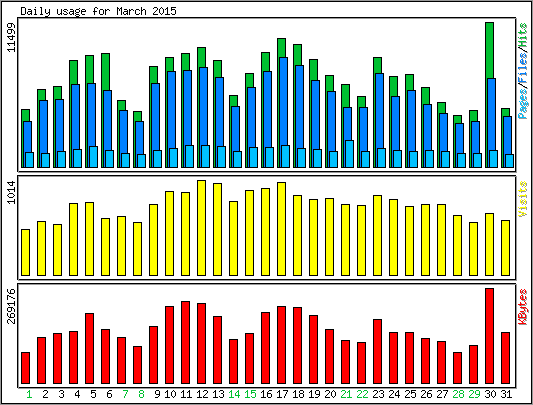
Task: Click the green "Hits" legend word
Action: pos(523,34)
